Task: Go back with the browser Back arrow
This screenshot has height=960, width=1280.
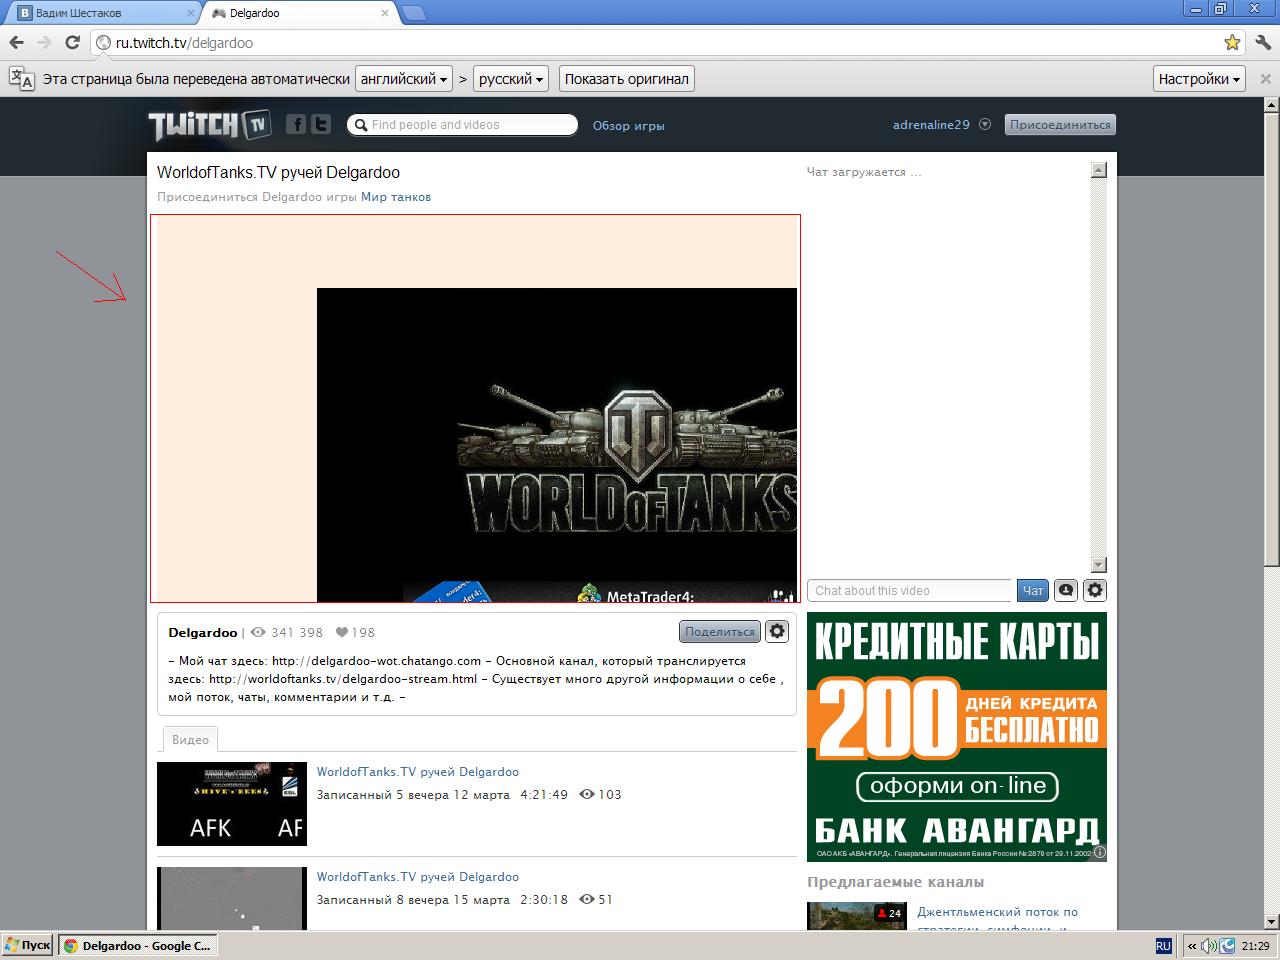Action: 16,43
